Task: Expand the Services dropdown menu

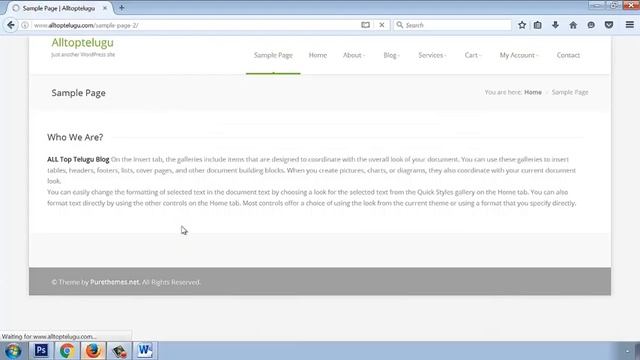Action: 432,55
